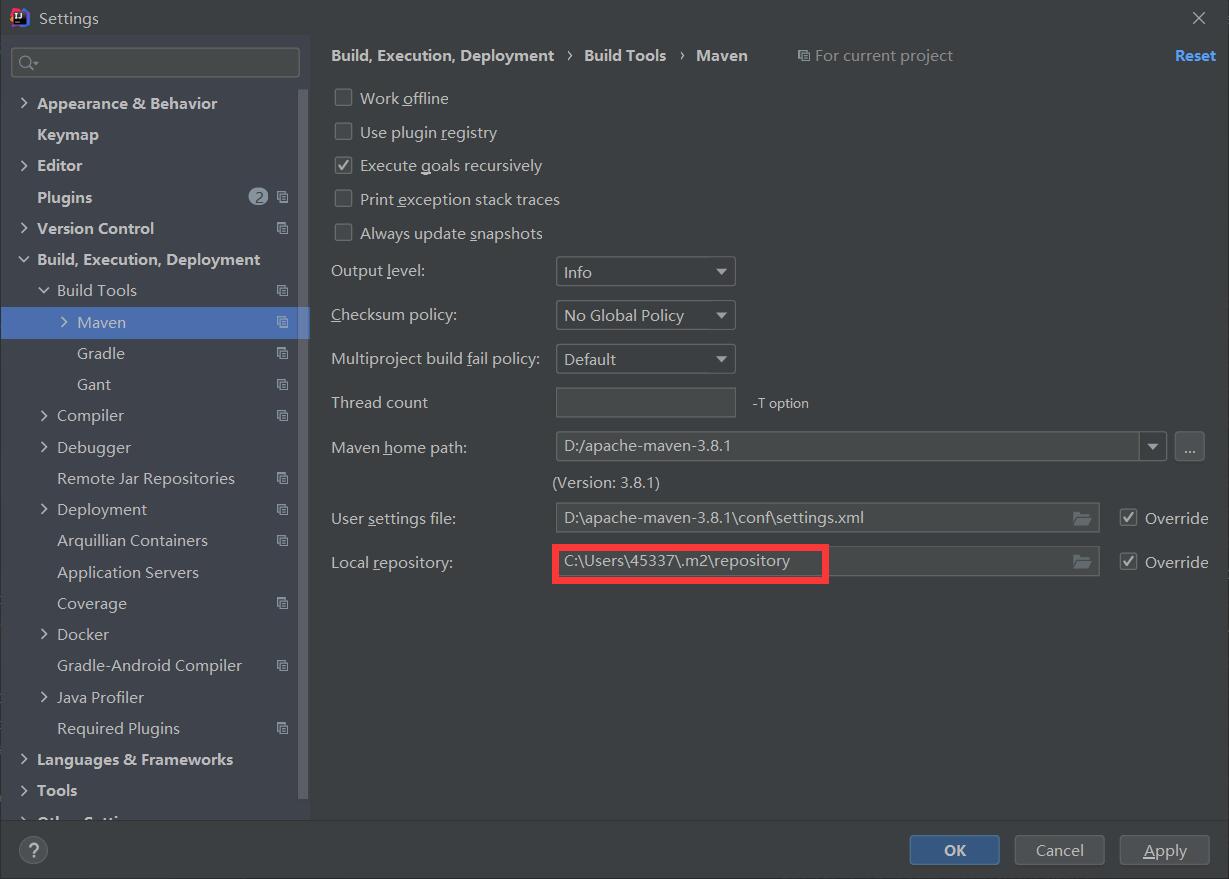The height and width of the screenshot is (879, 1229).
Task: Click the project-level icon beside Coverage
Action: coord(282,603)
